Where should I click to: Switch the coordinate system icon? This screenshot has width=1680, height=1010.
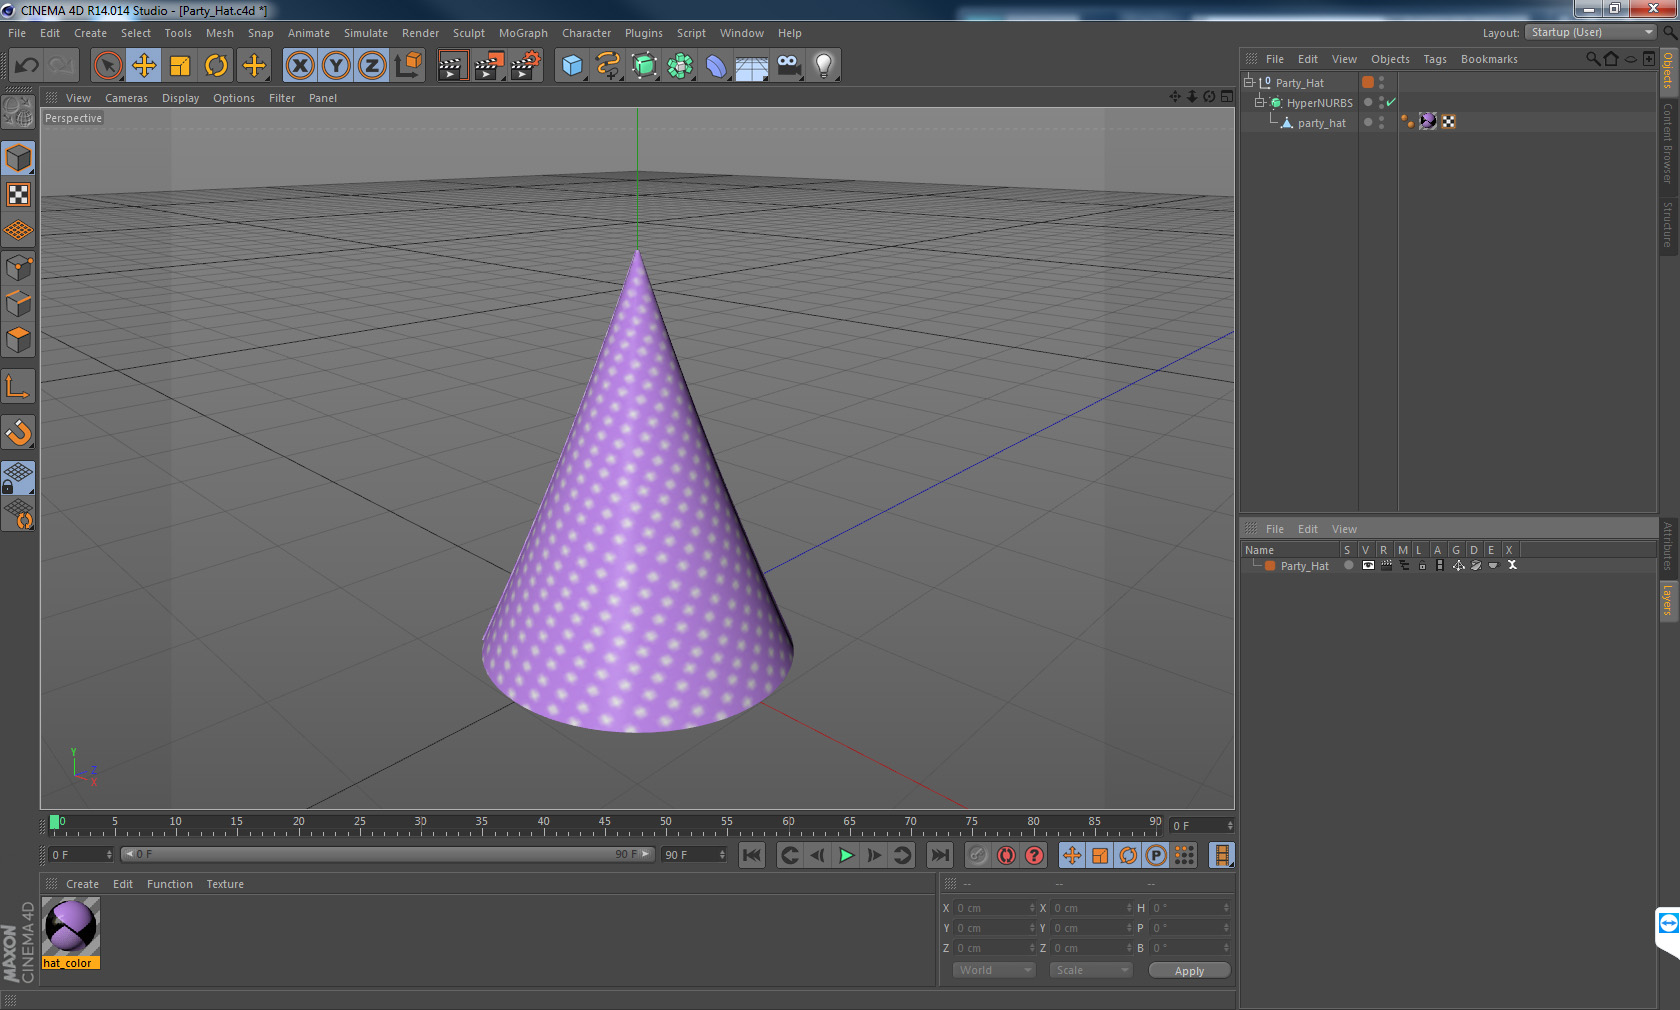408,66
